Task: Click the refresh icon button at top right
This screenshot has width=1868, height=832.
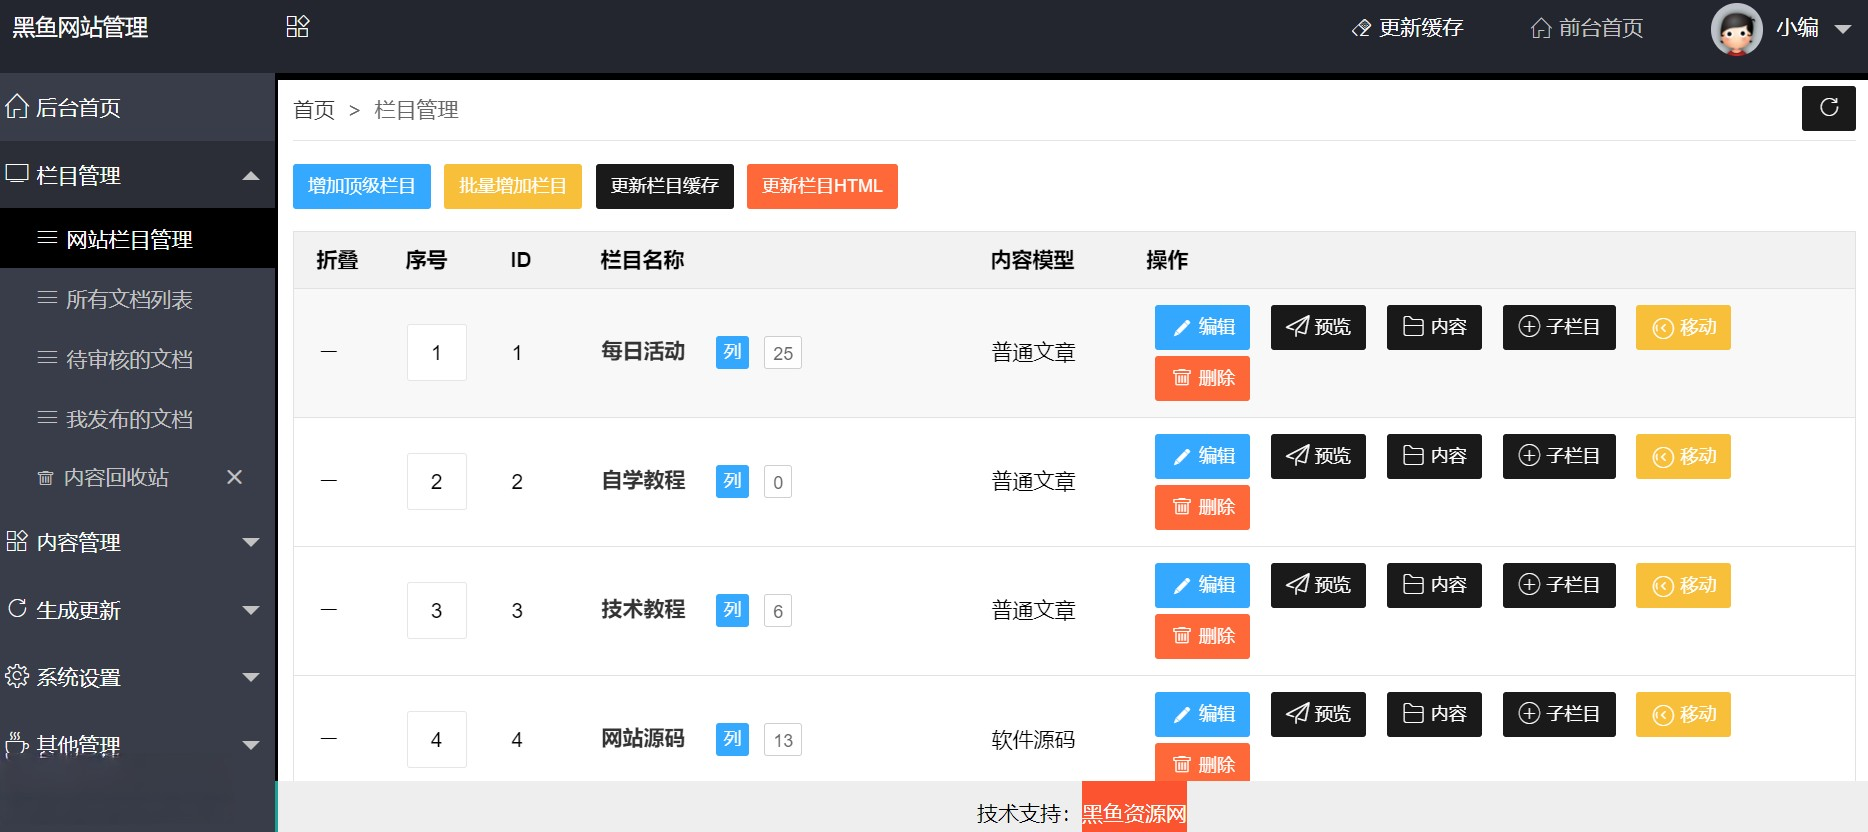Action: [1828, 108]
